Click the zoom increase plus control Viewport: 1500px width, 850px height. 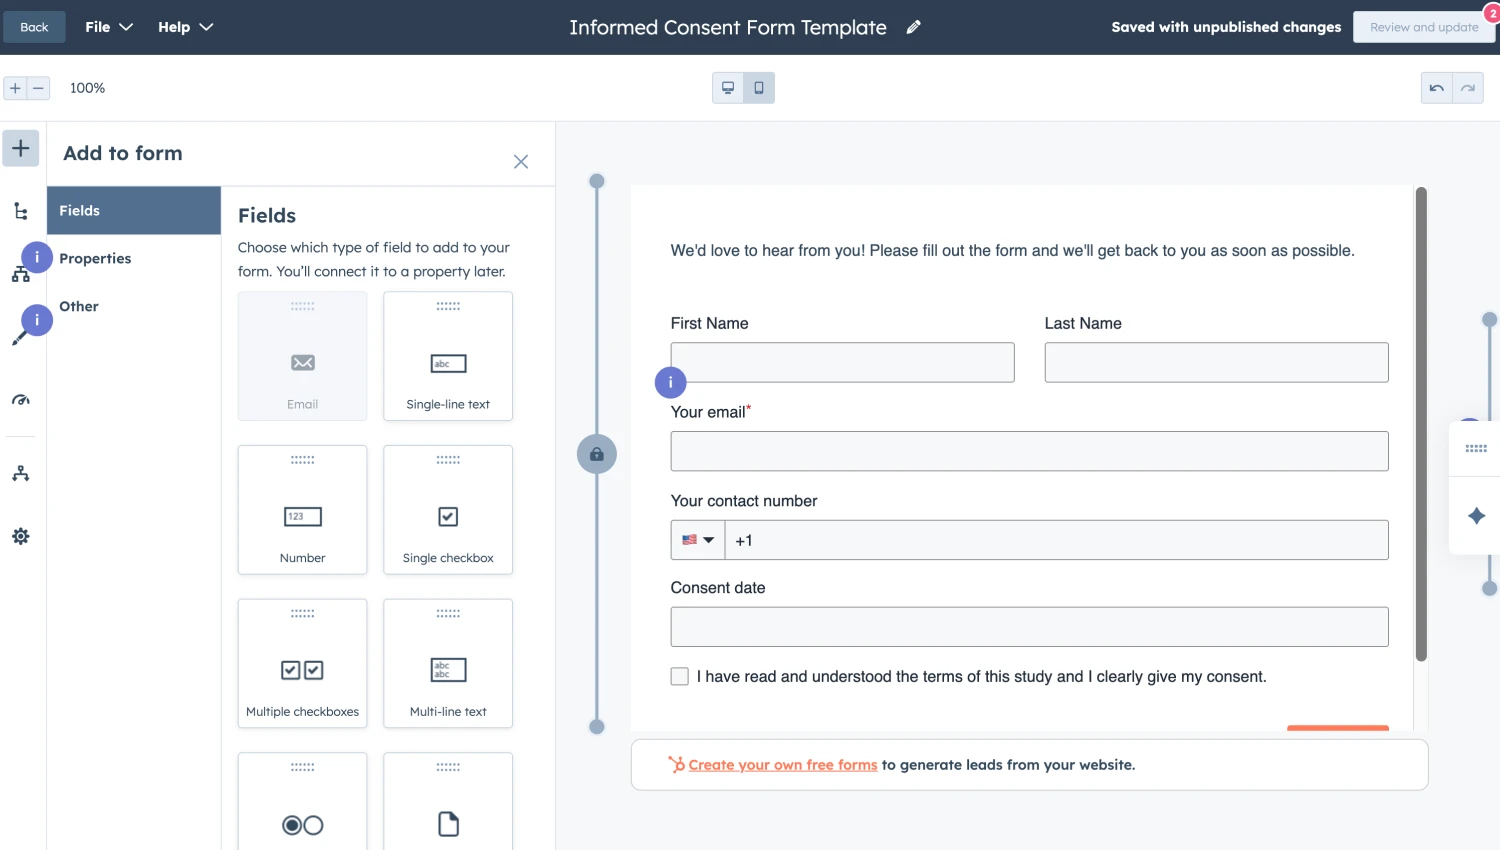[14, 88]
